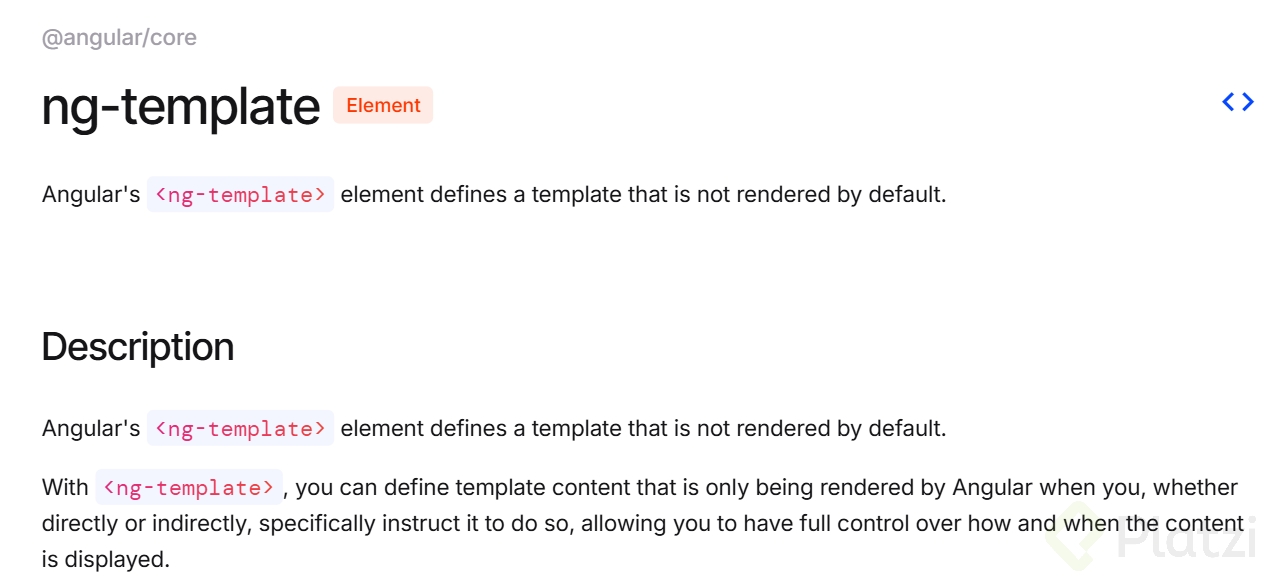Click "Angular's" in the sentence below the title
Screen dimensions: 1269x577
pyautogui.click(x=91, y=195)
